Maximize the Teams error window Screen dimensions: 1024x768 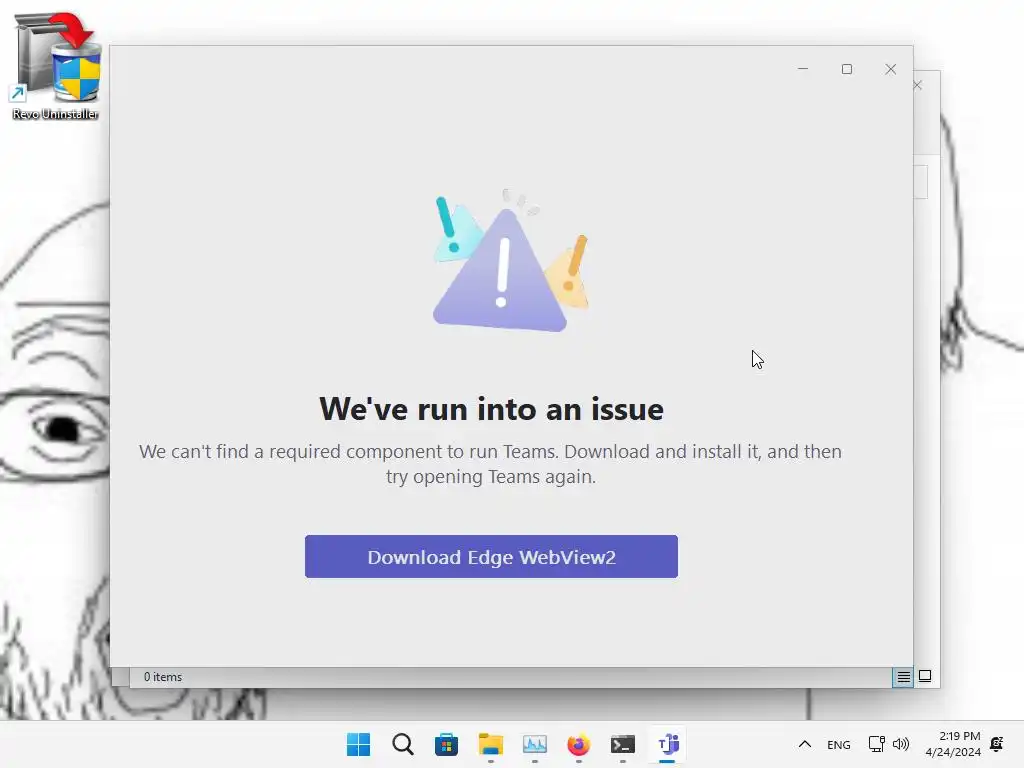(x=846, y=69)
